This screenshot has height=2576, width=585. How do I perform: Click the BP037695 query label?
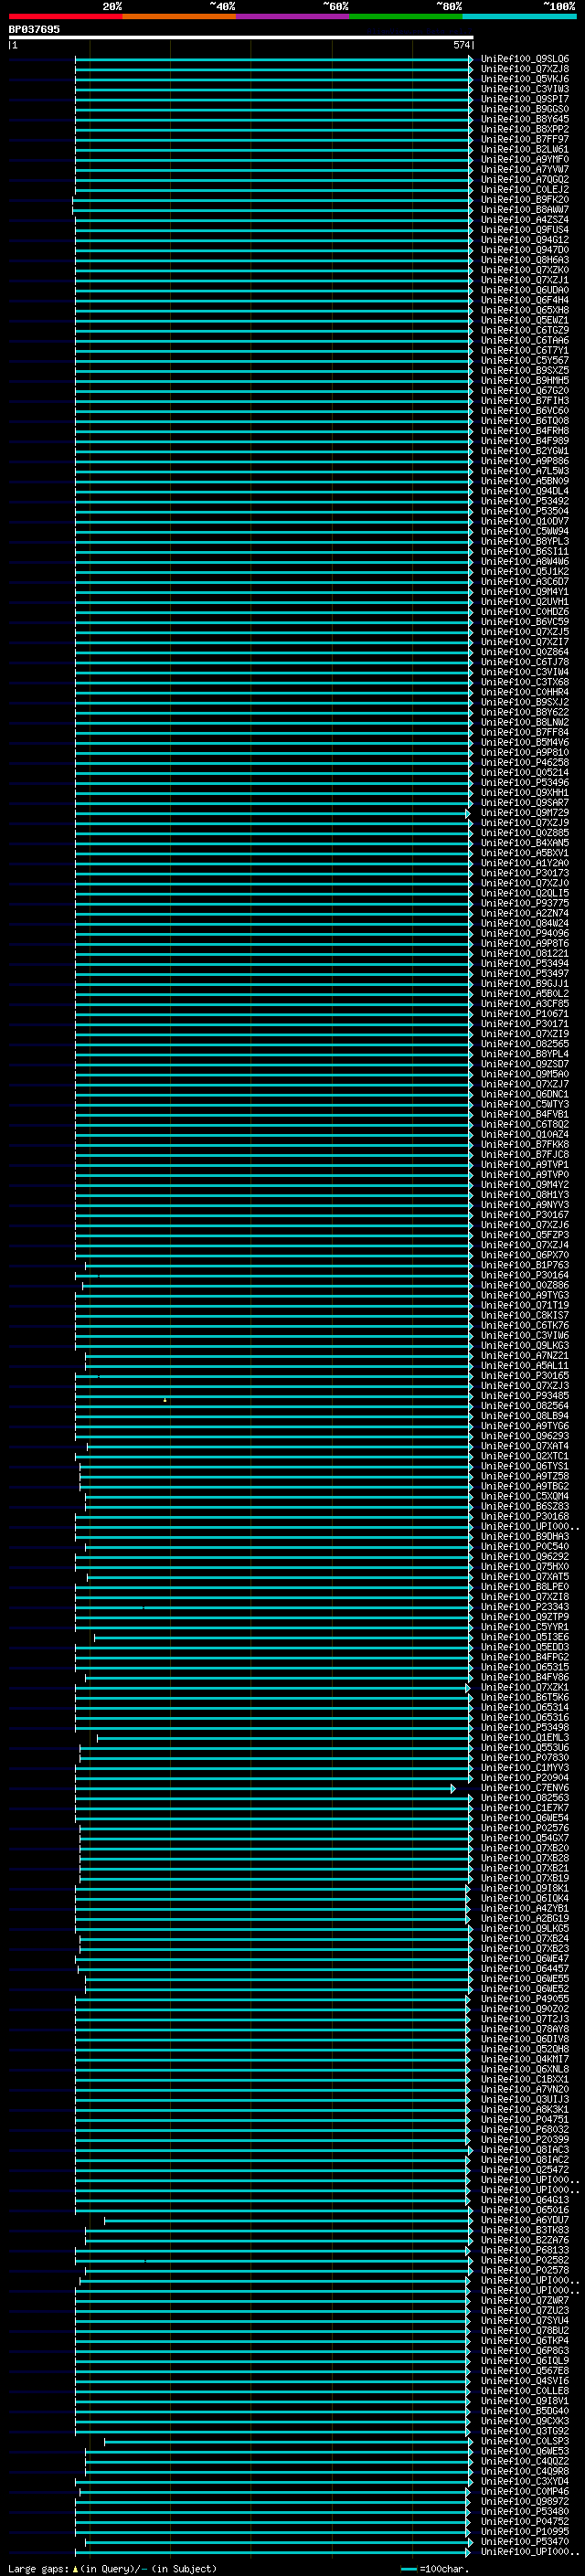35,29
